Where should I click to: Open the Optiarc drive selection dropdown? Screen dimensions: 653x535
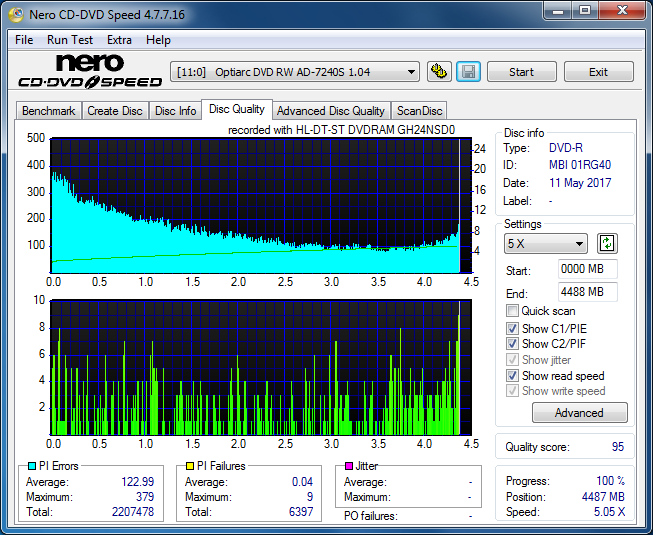tap(295, 72)
